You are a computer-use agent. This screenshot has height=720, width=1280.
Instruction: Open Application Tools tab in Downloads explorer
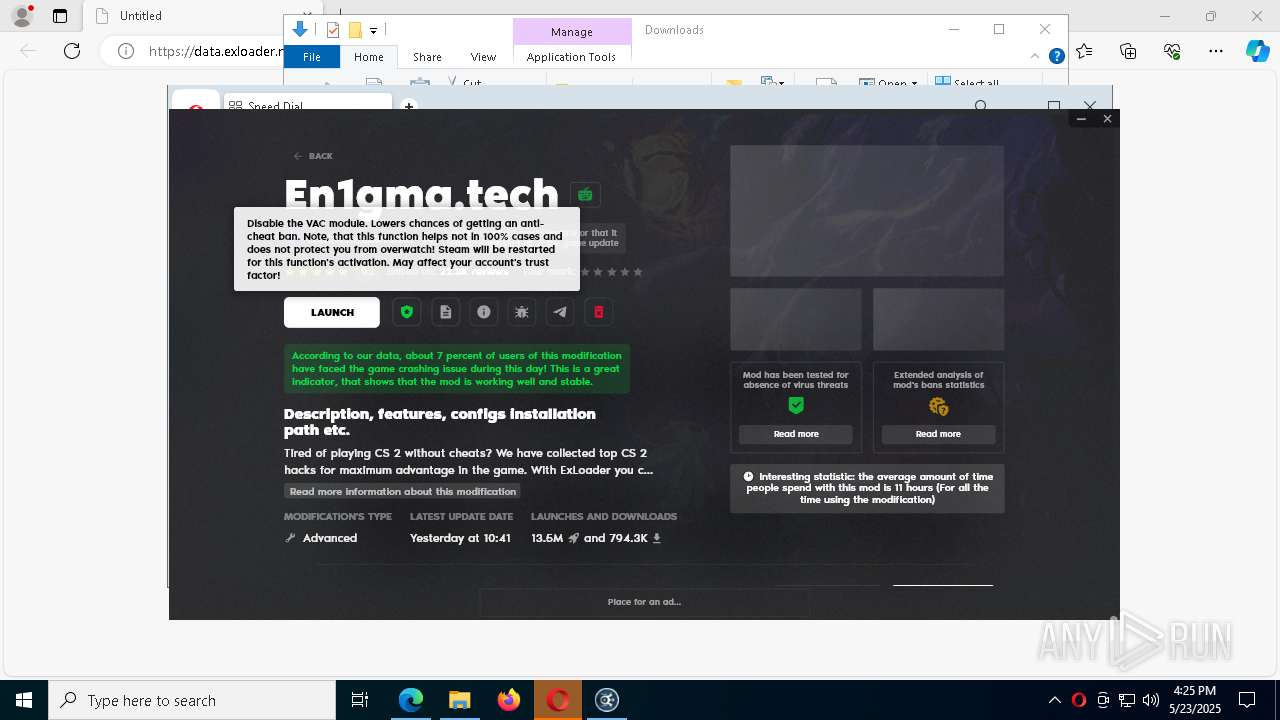[571, 57]
